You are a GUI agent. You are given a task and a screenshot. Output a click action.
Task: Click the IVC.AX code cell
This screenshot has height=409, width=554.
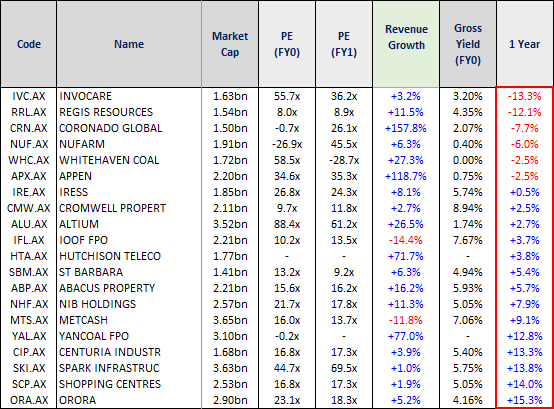pyautogui.click(x=29, y=96)
